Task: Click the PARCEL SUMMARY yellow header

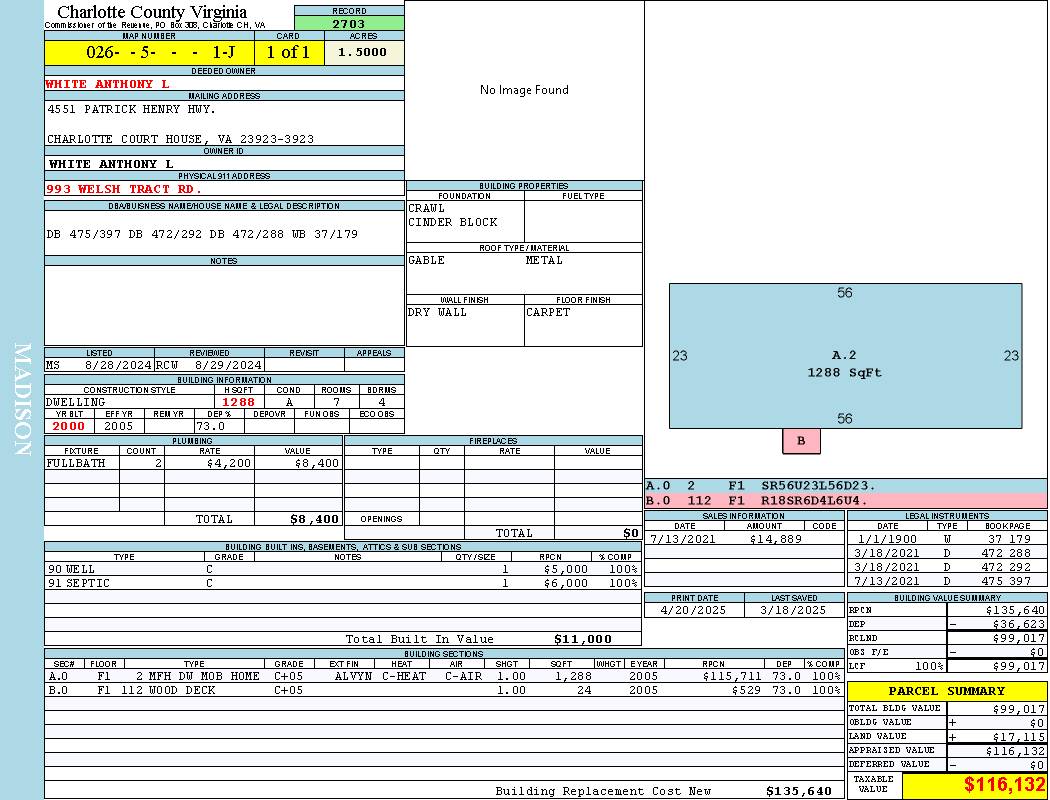Action: point(947,691)
